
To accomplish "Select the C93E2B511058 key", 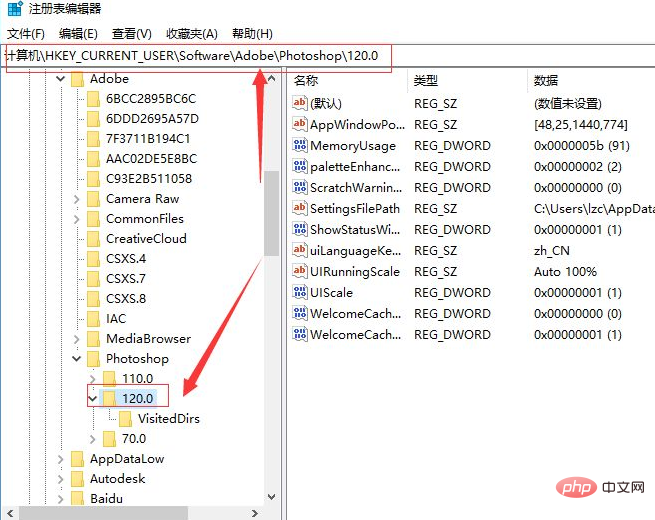I will coord(149,179).
